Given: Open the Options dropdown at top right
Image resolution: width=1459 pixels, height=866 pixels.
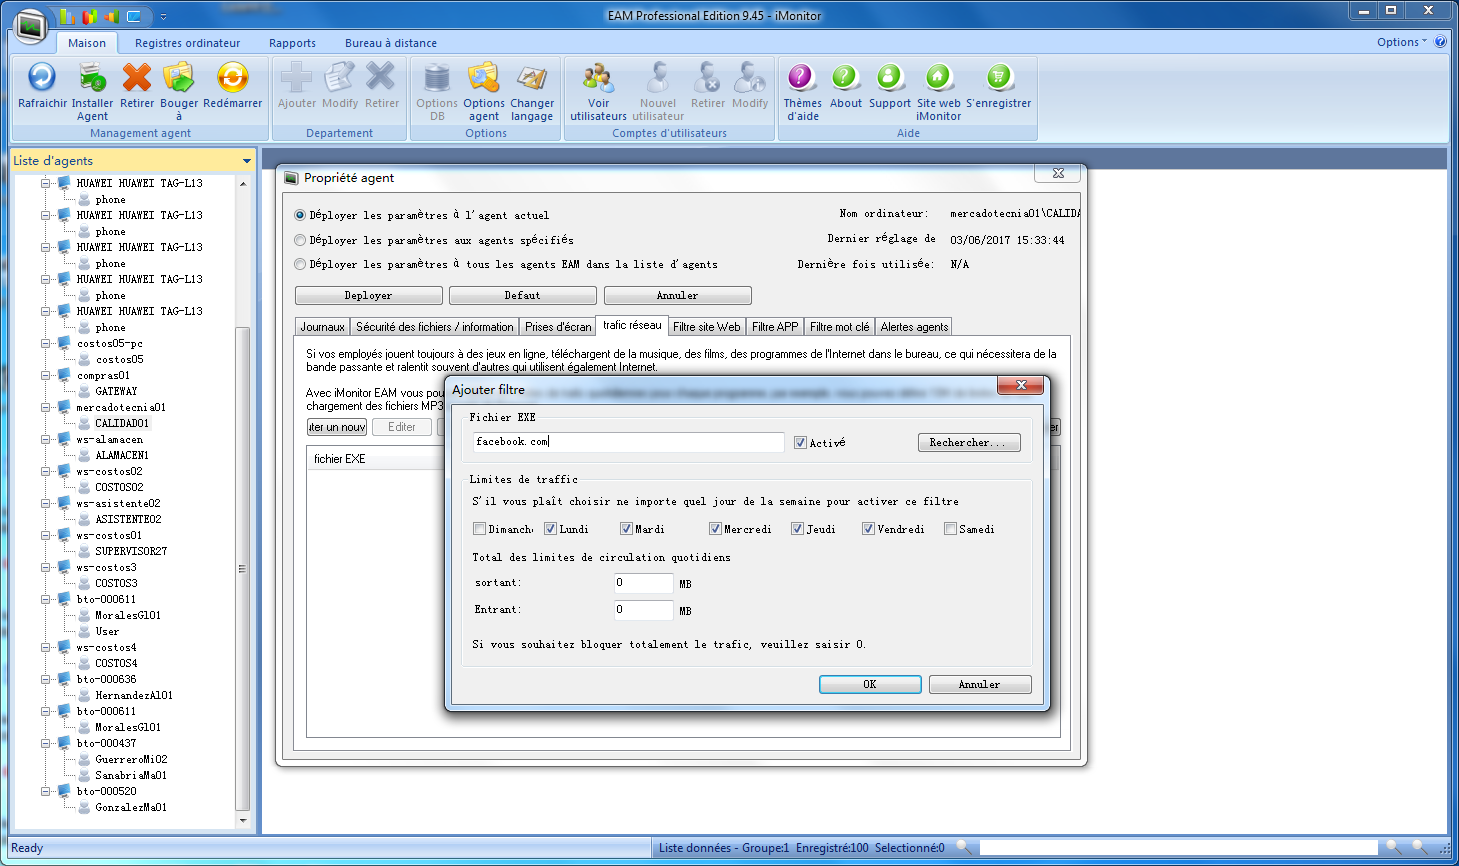Looking at the screenshot, I should tap(1401, 42).
